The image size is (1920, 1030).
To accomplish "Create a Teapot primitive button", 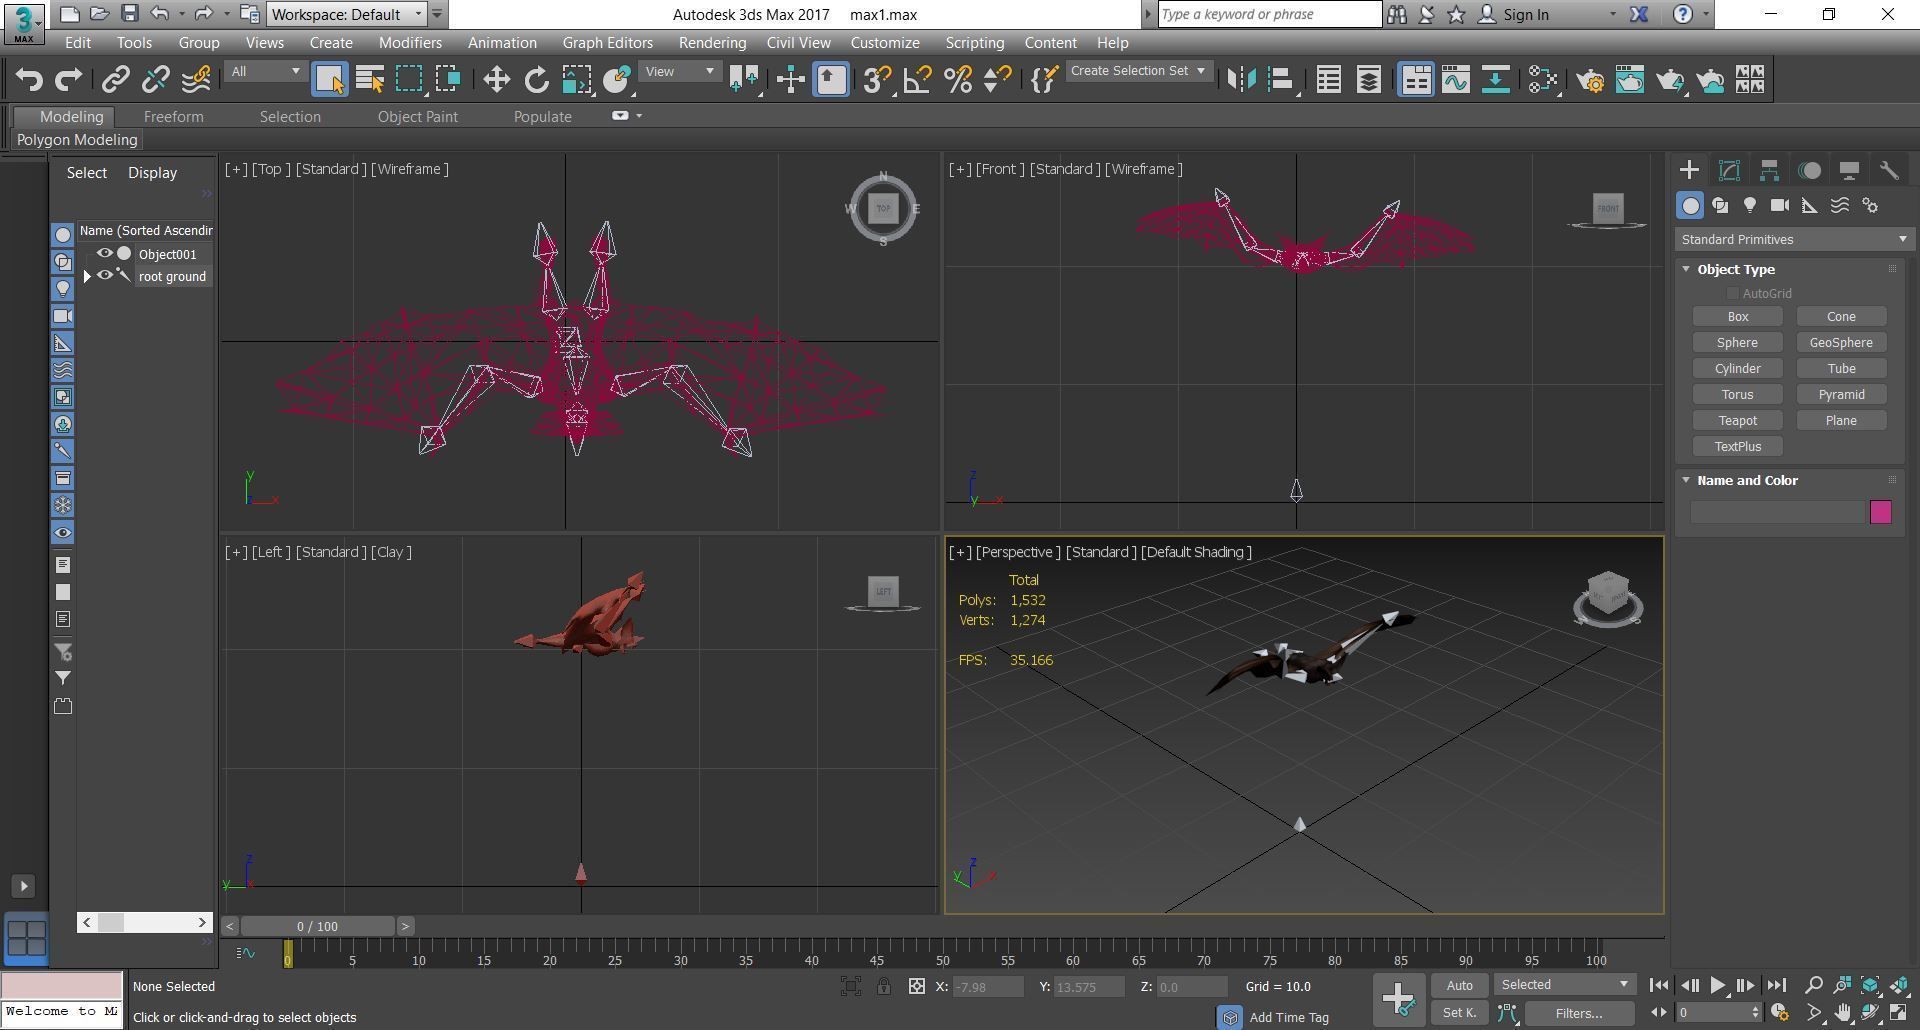I will pyautogui.click(x=1737, y=421).
